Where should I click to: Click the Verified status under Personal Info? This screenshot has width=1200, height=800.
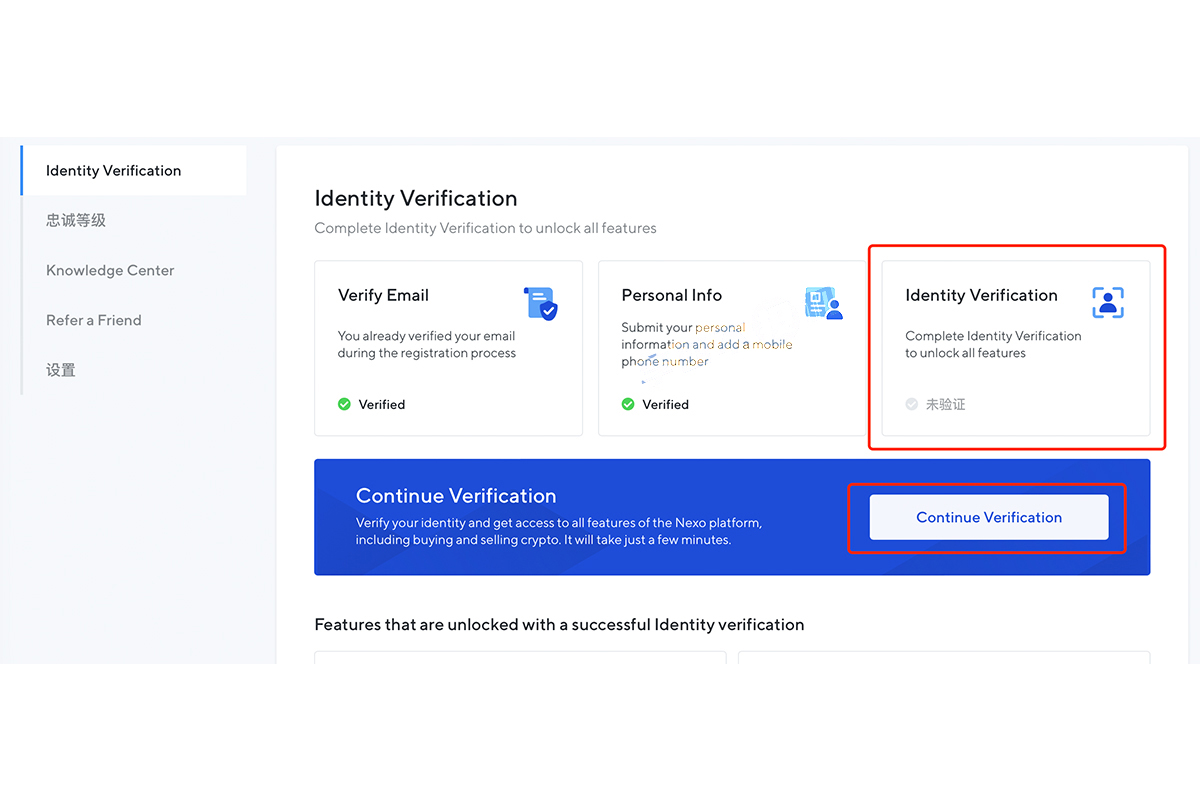coord(666,405)
